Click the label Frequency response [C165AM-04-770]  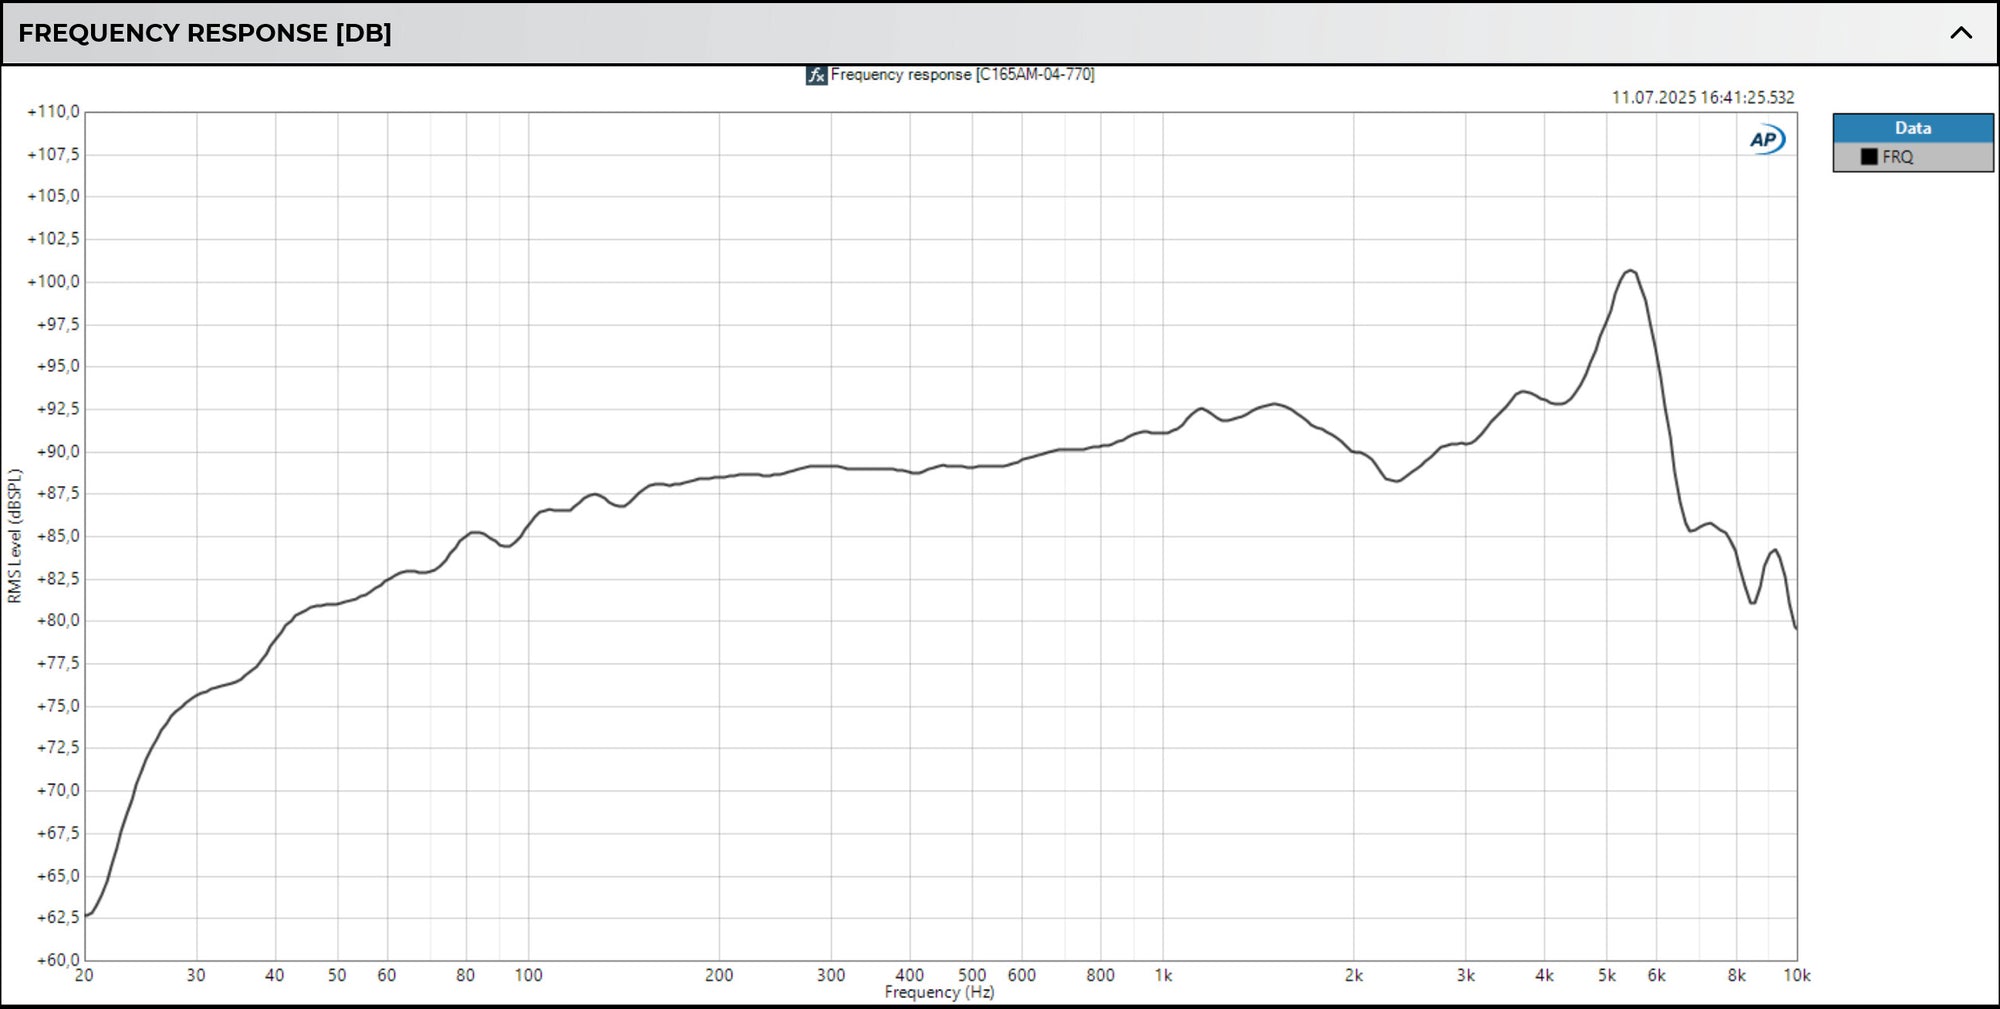coord(965,74)
